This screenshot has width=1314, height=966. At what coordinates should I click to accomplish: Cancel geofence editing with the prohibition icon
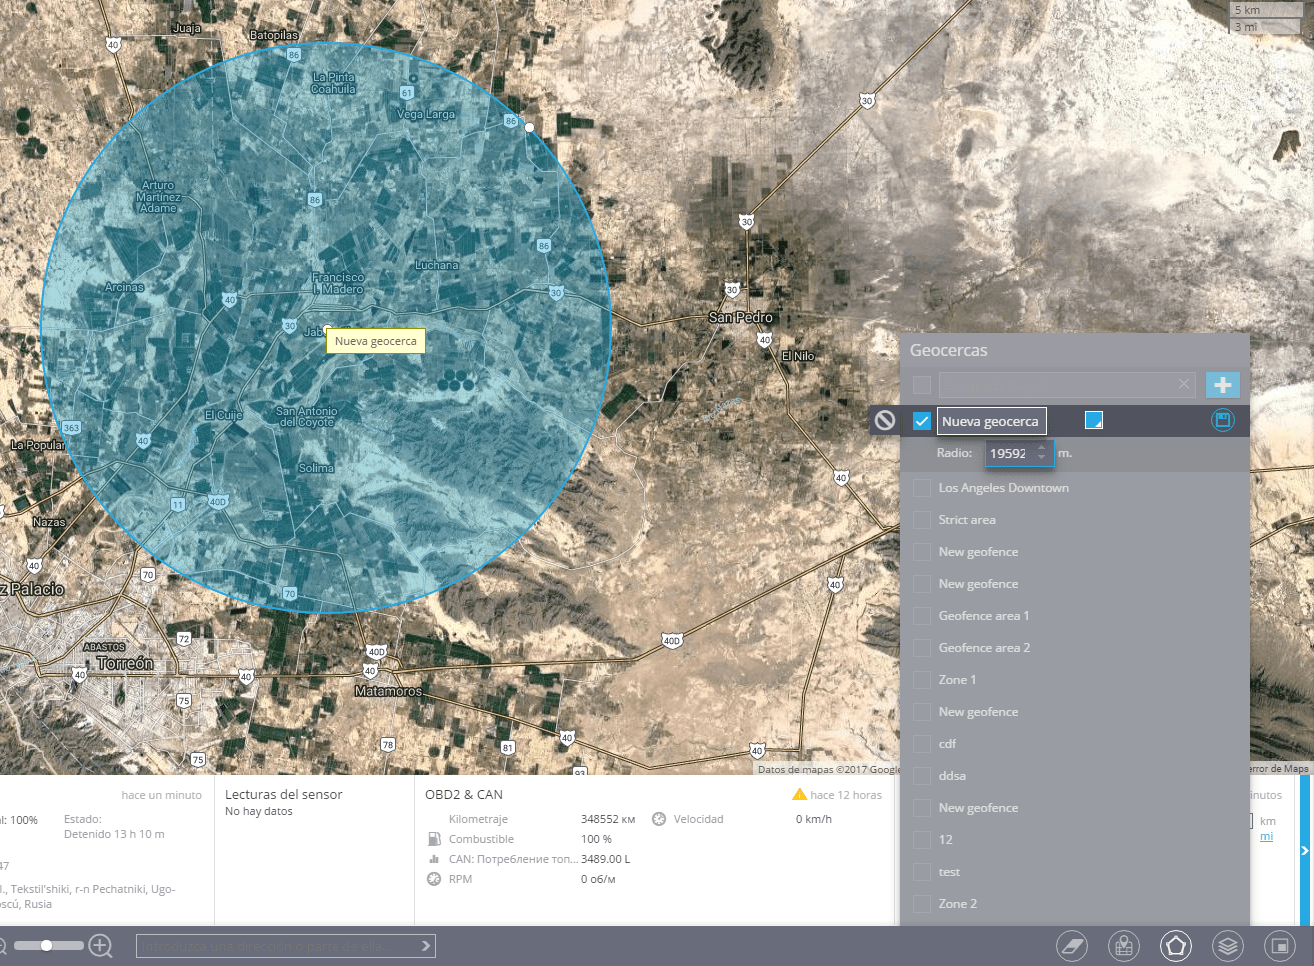[x=885, y=421]
